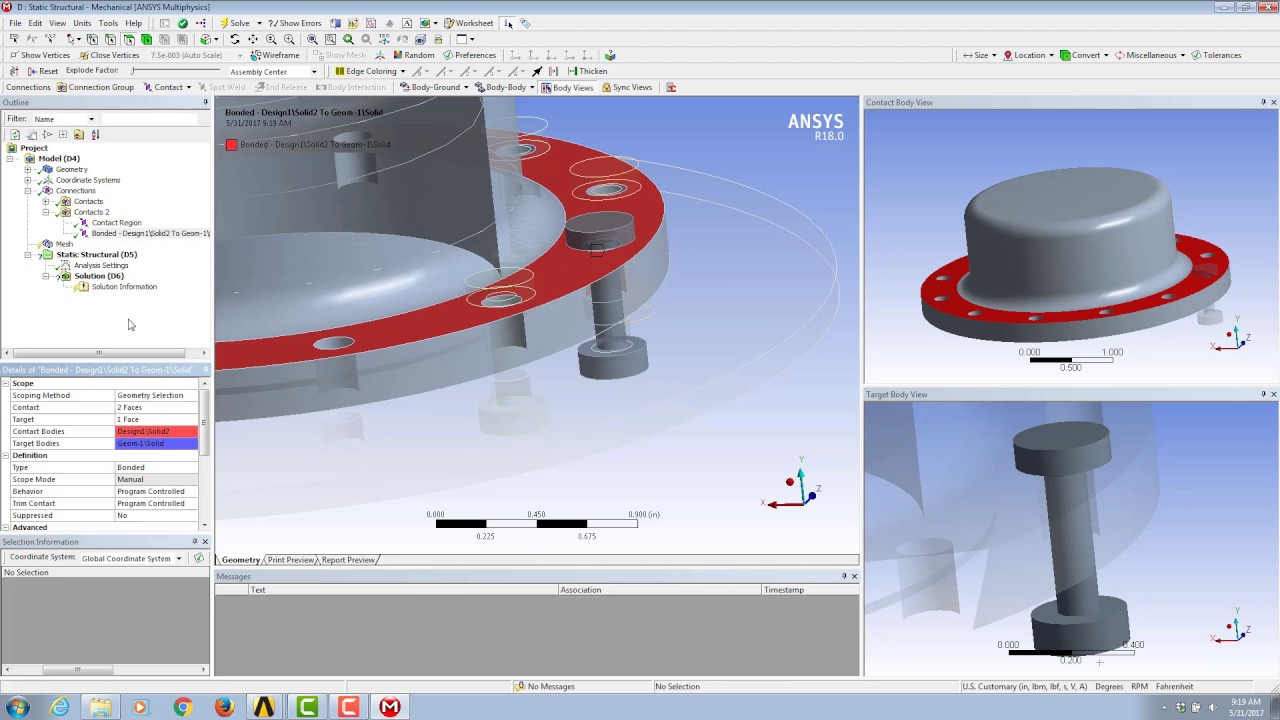The image size is (1280, 720).
Task: Click the Zoom To Fit icon
Action: coord(313,39)
